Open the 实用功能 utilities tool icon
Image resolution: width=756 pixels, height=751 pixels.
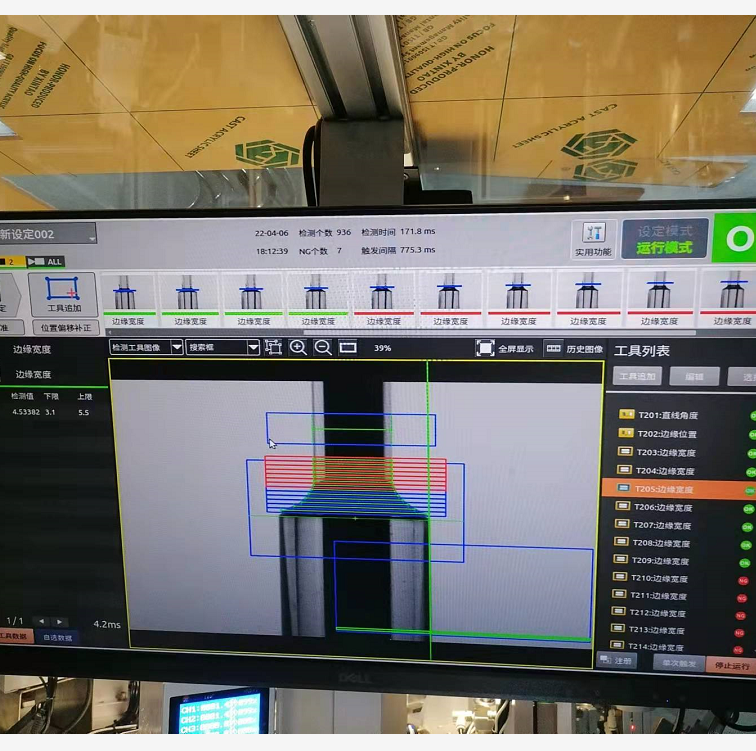point(594,238)
